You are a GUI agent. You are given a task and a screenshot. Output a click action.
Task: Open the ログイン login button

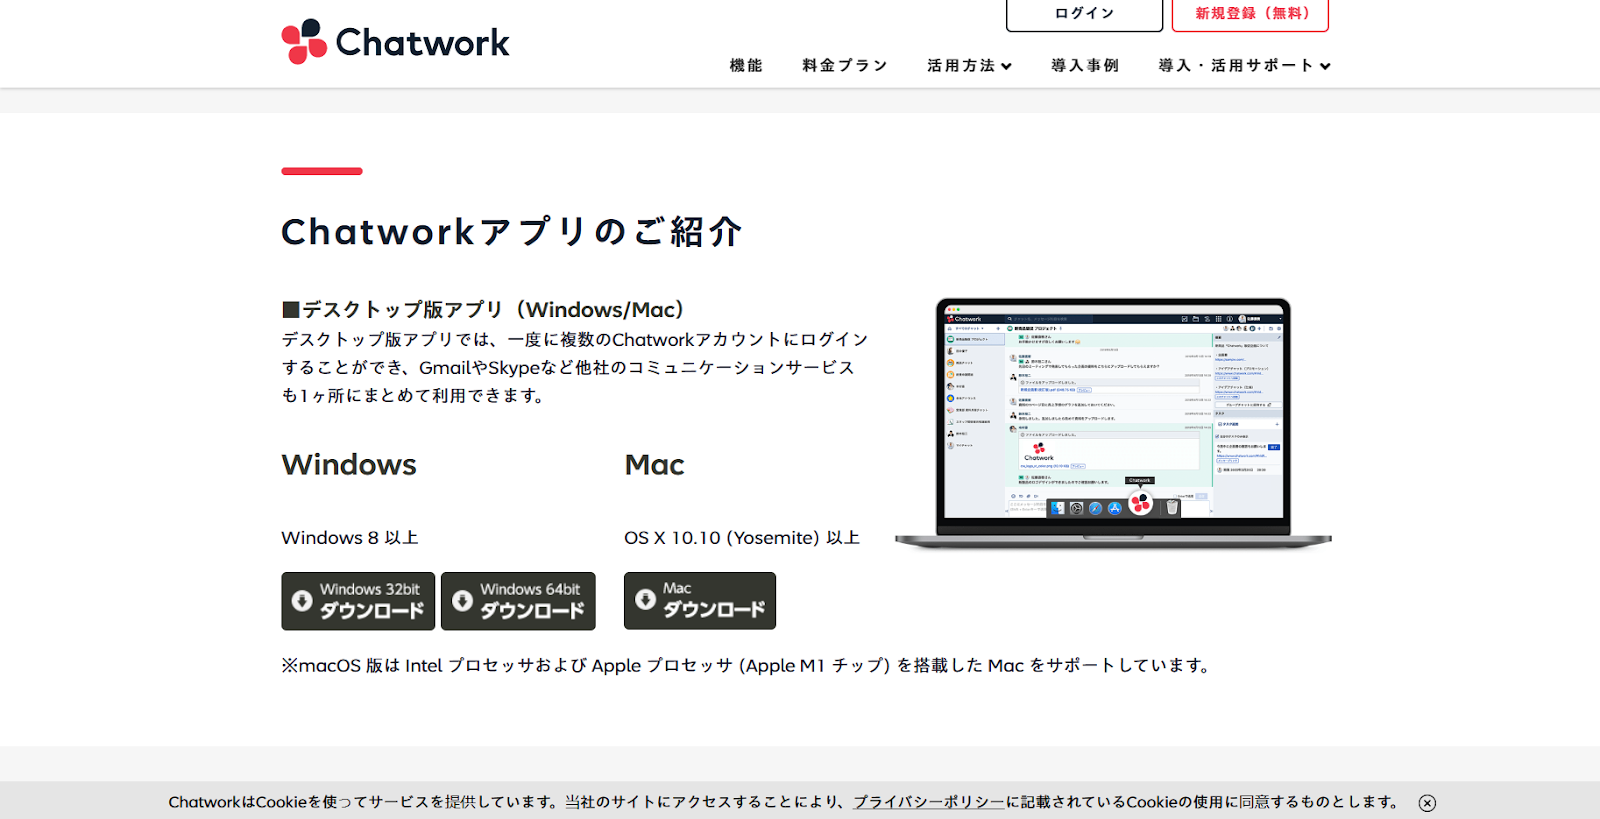coord(1084,14)
